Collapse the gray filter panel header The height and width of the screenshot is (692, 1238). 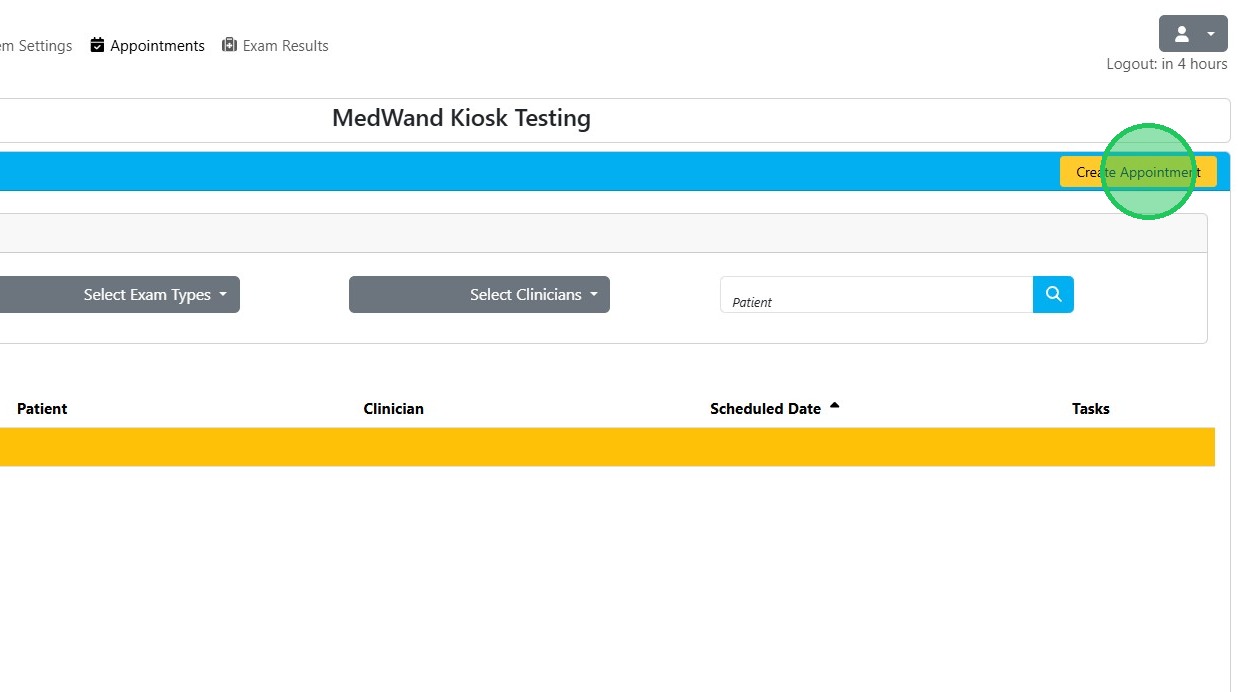point(600,233)
